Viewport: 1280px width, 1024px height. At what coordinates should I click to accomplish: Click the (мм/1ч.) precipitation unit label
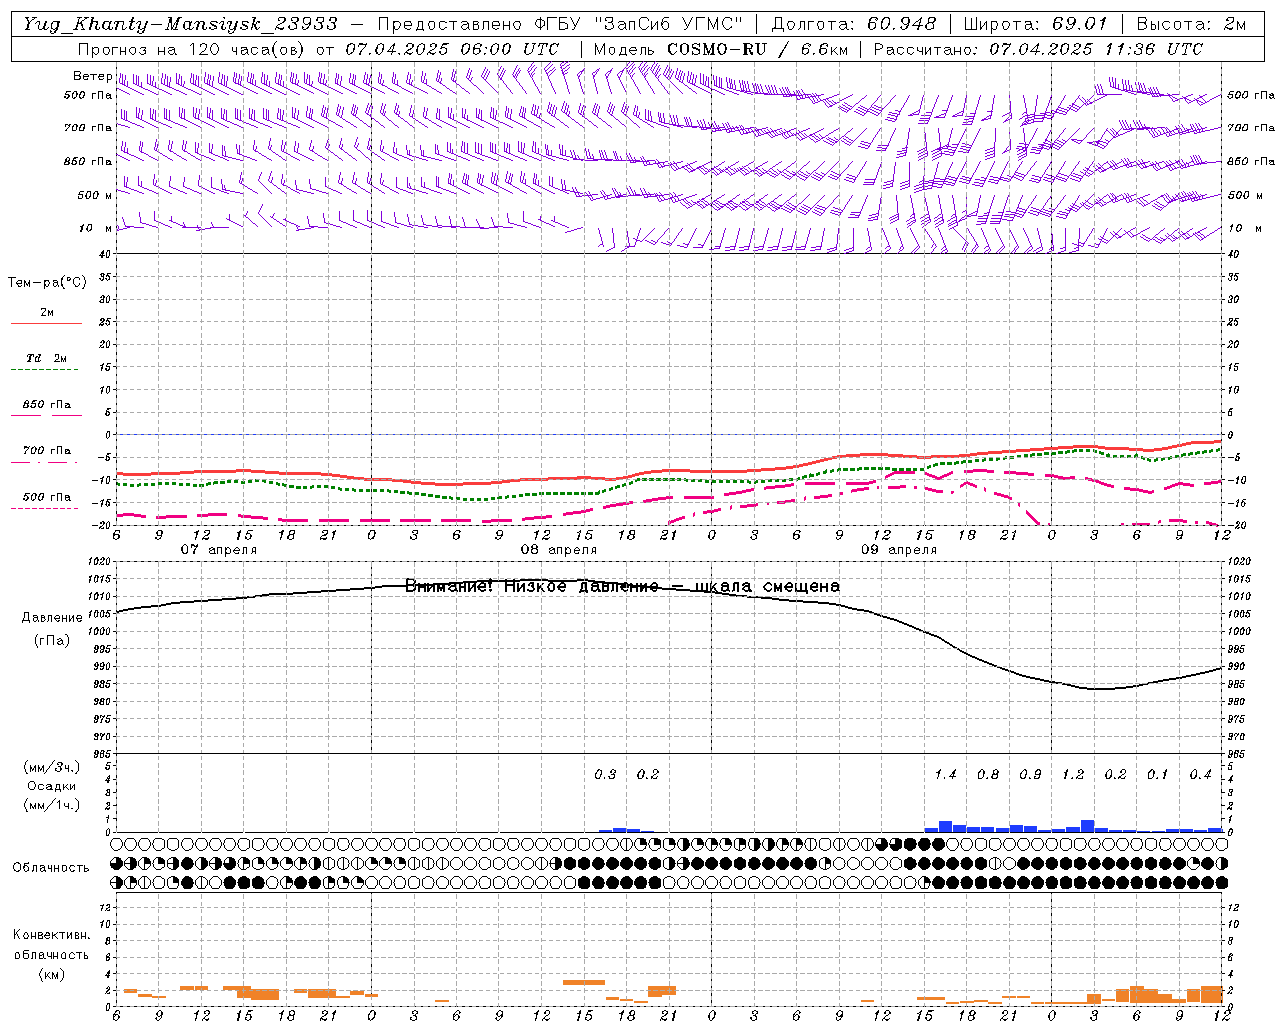click(51, 805)
